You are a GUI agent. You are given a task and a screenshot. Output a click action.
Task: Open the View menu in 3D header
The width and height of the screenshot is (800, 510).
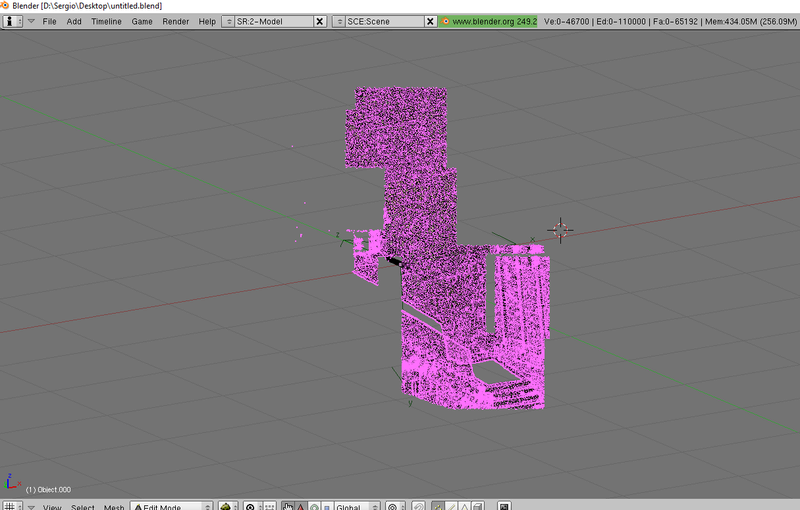tap(52, 507)
